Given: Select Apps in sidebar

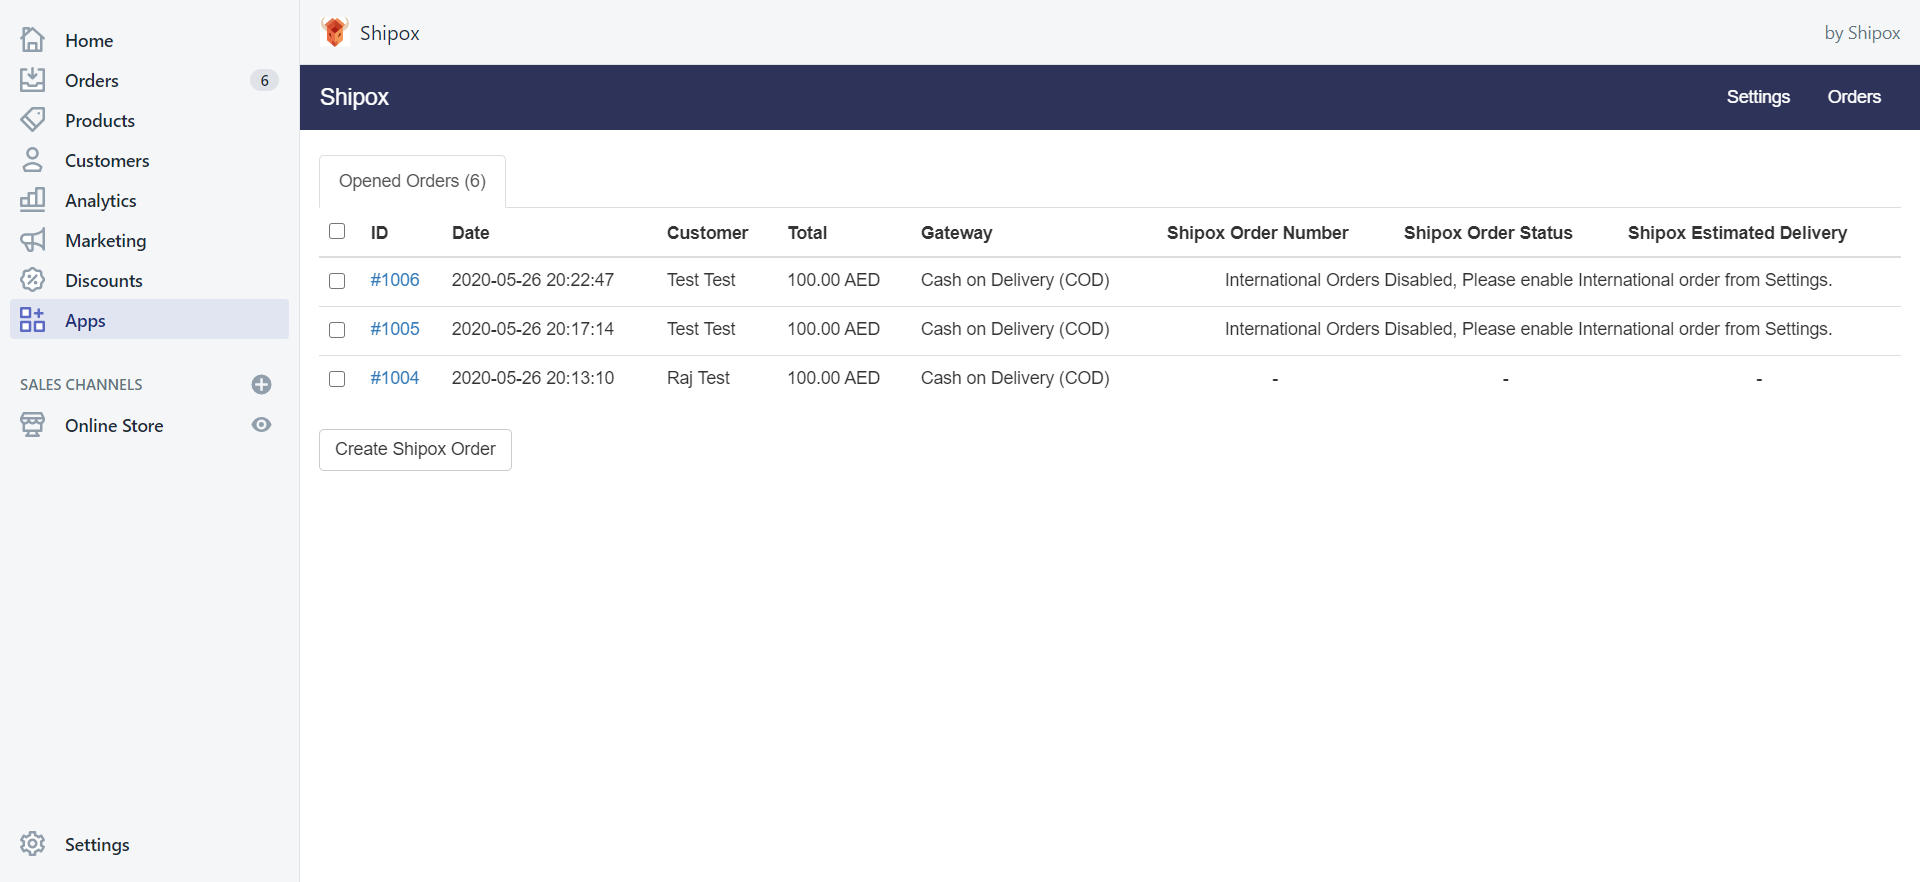Looking at the screenshot, I should point(150,320).
